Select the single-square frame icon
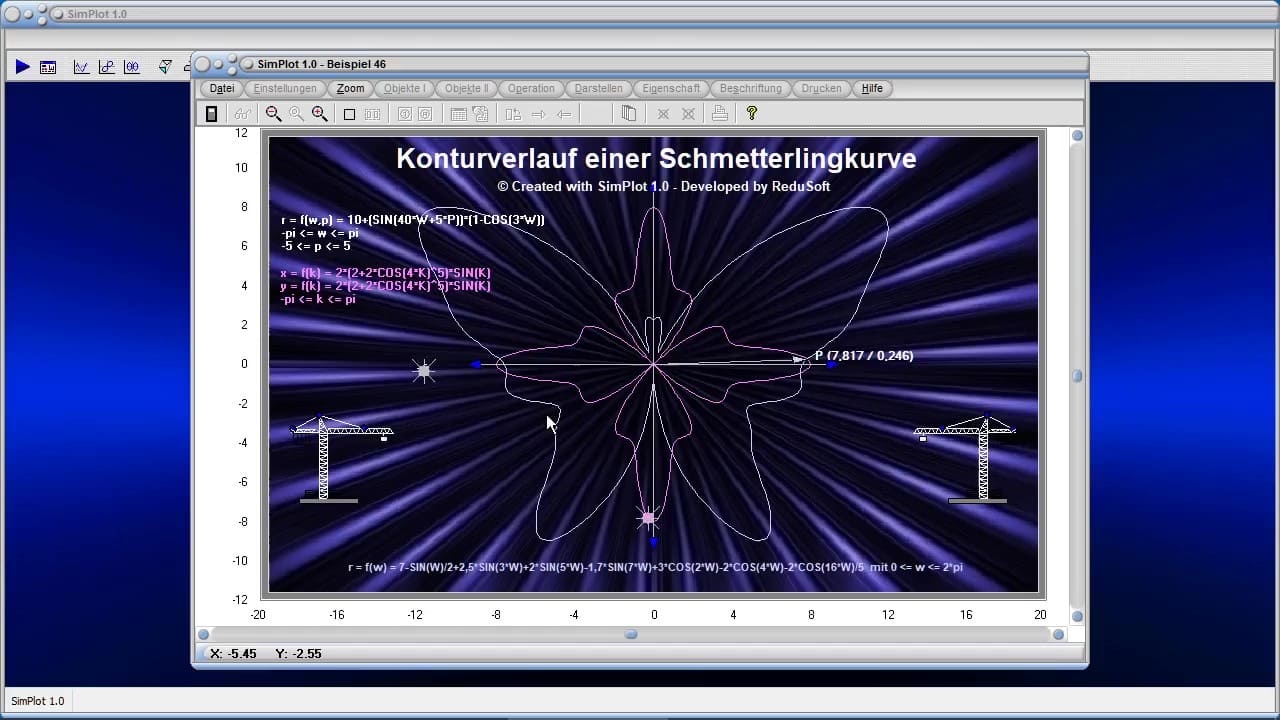Viewport: 1280px width, 720px height. 349,114
